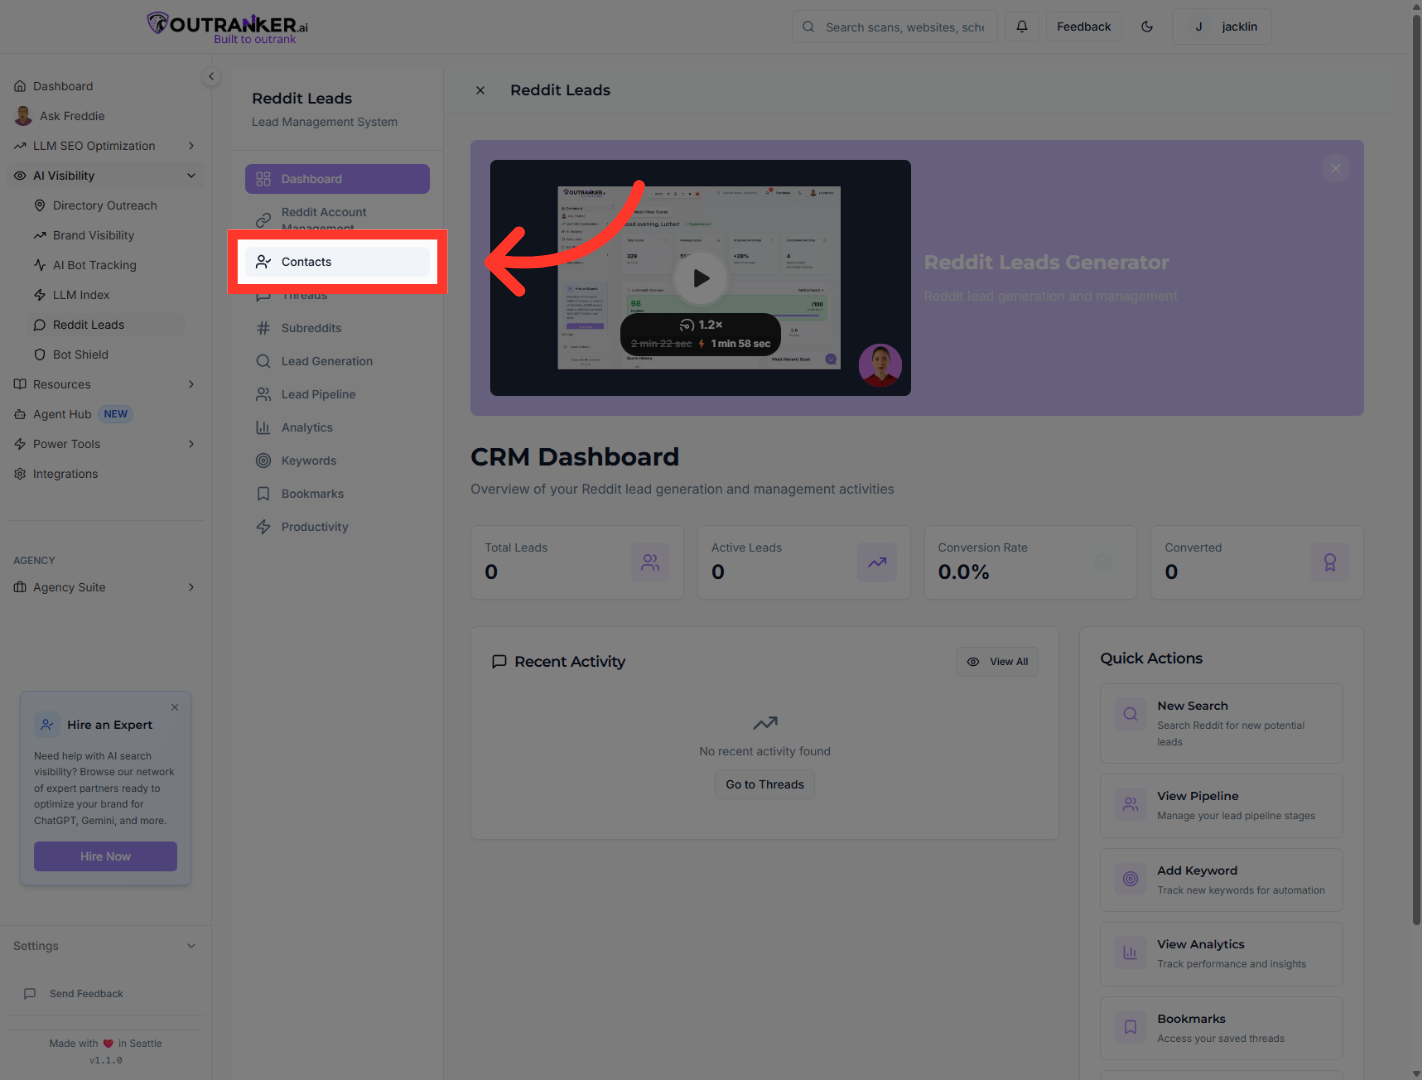Expand Power Tools chevron
The image size is (1422, 1080).
191,444
